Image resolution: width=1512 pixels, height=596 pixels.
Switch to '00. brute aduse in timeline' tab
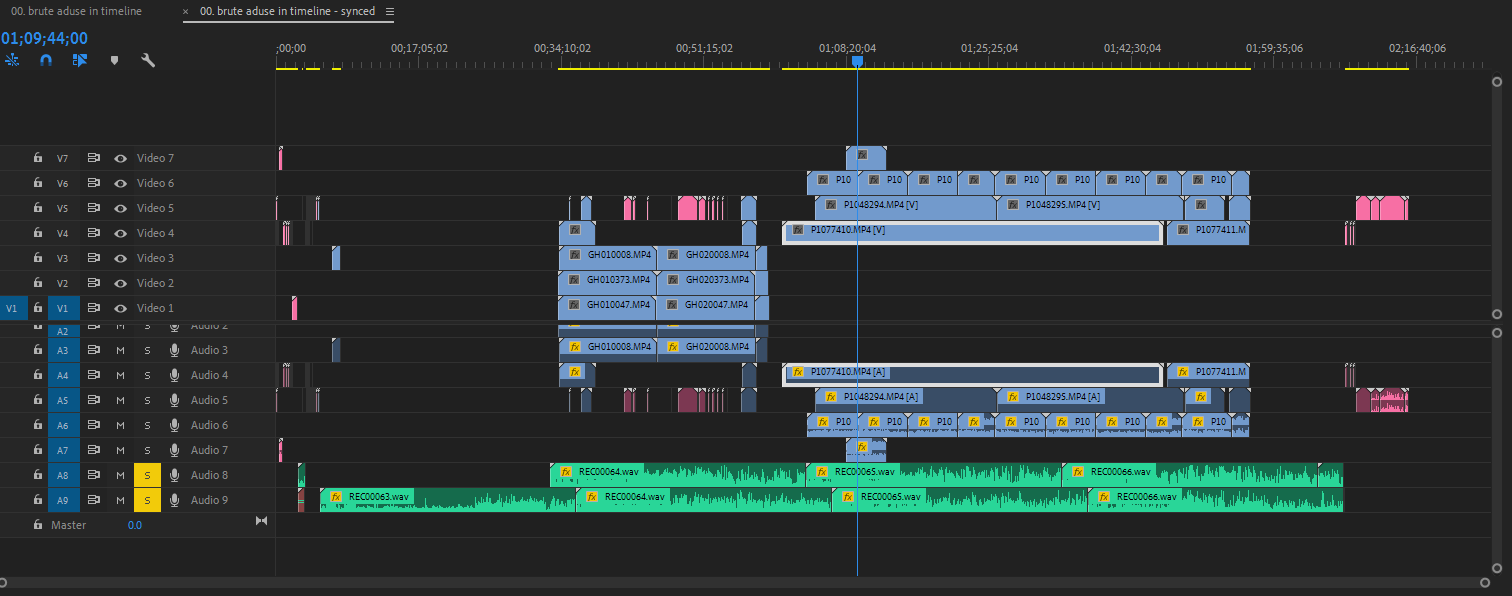74,11
